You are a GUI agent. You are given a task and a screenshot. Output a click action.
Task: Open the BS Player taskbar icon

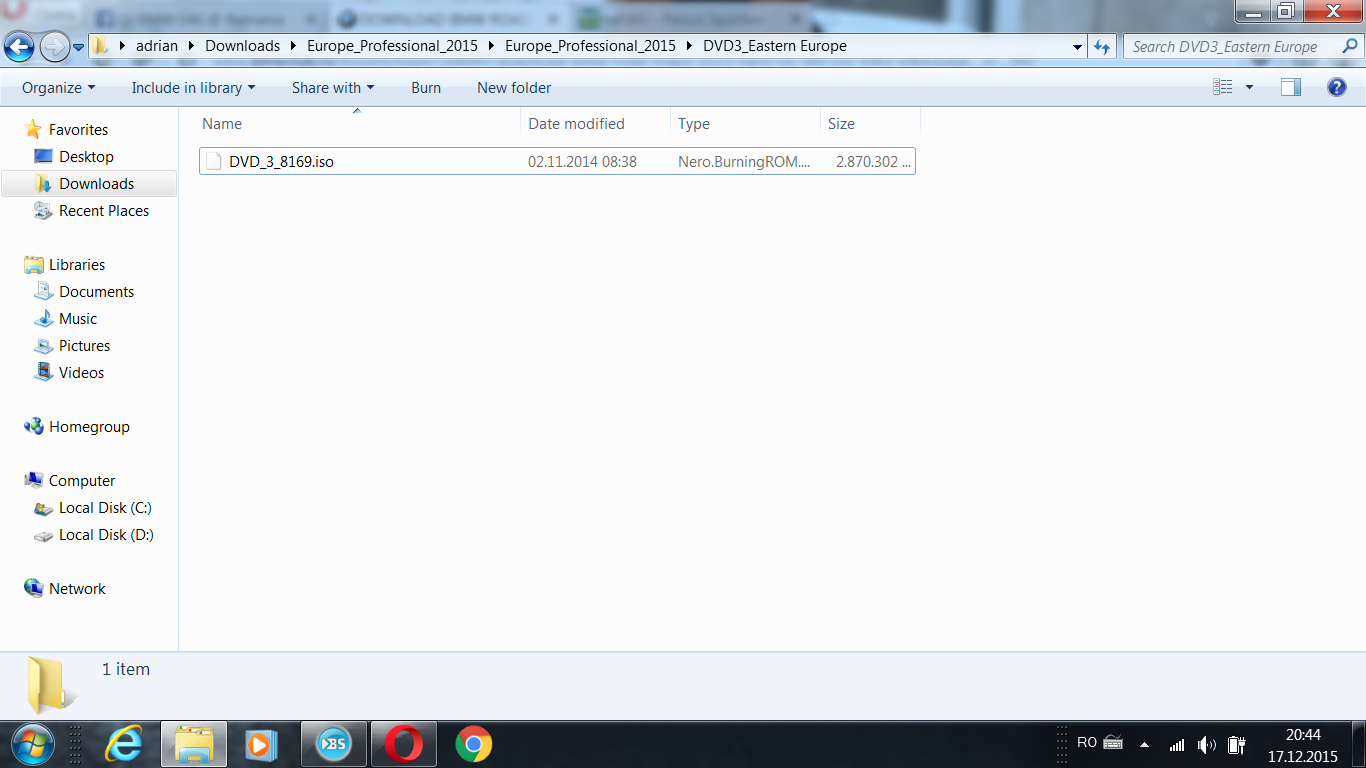coord(333,744)
